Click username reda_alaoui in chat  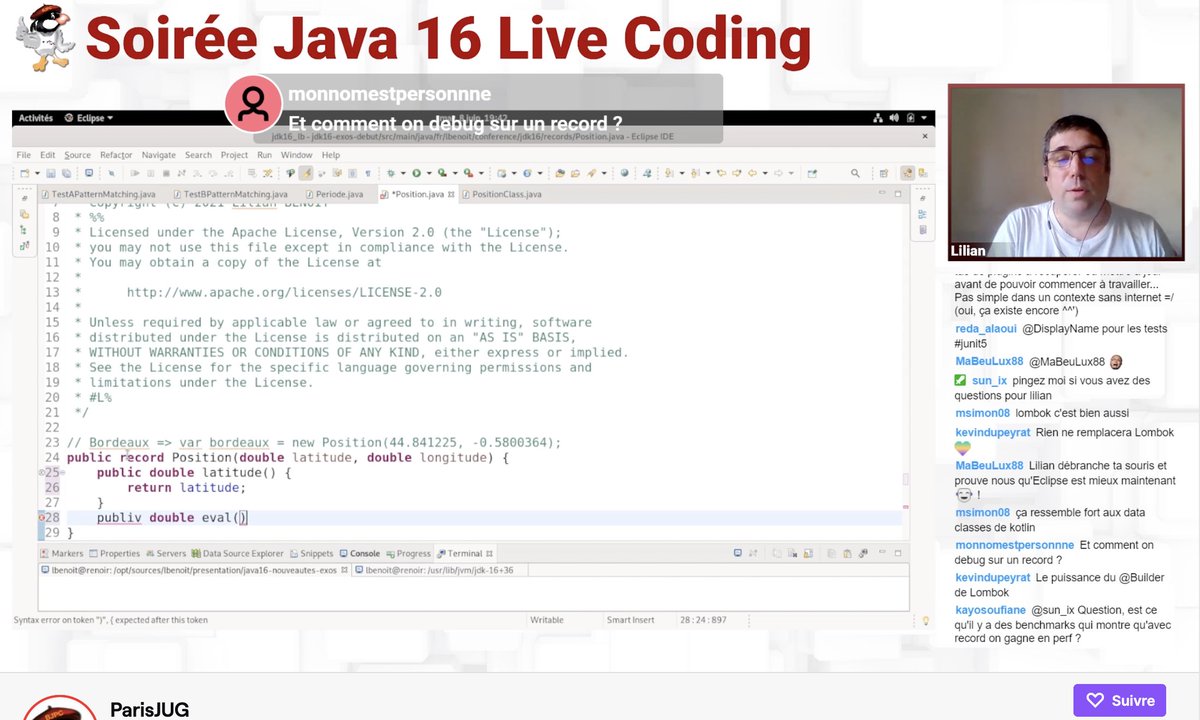coord(985,329)
